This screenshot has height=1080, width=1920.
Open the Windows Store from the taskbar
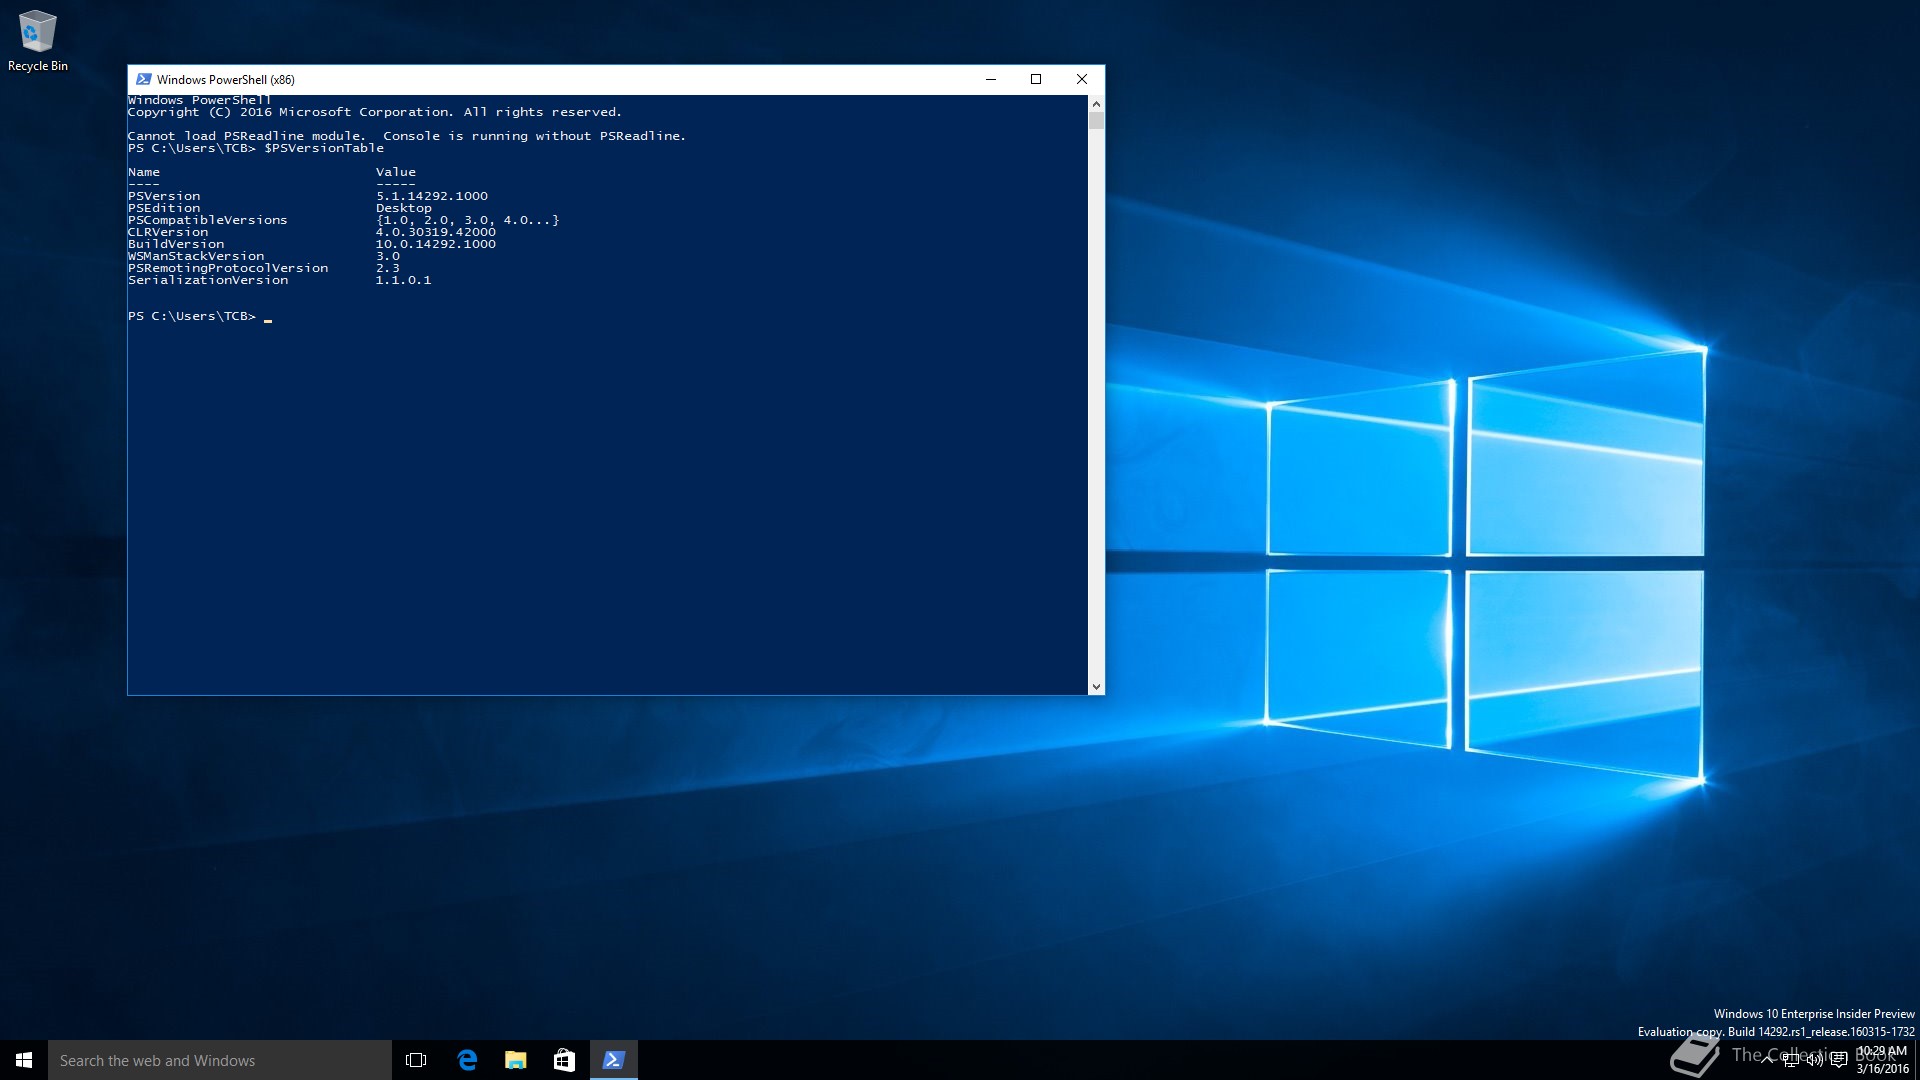(x=564, y=1060)
